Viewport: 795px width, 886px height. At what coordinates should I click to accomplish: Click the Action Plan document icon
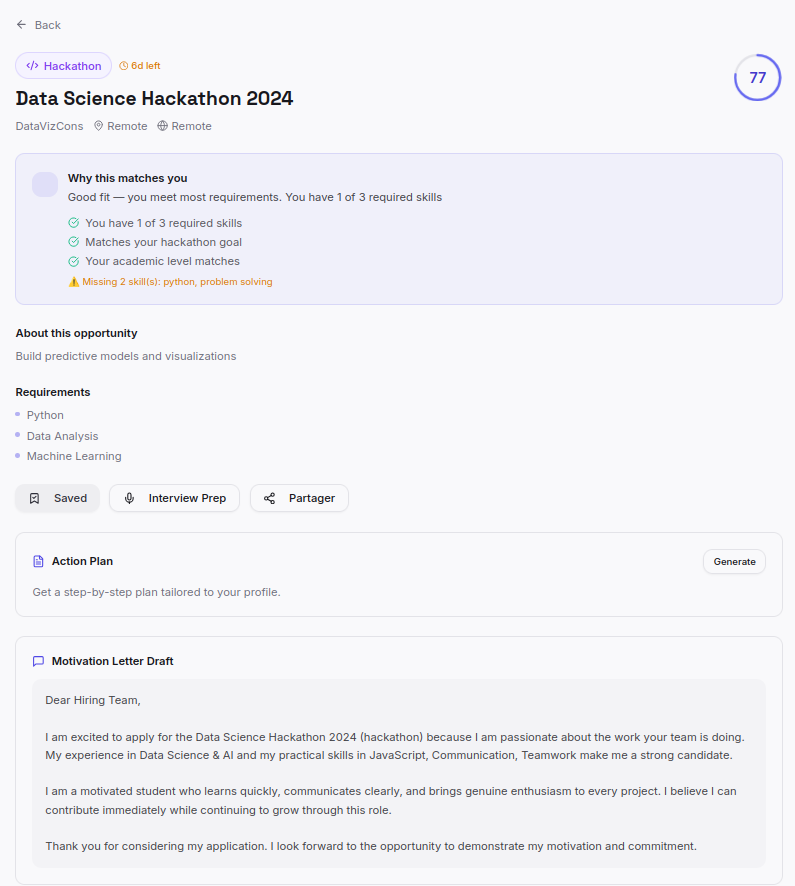[39, 561]
